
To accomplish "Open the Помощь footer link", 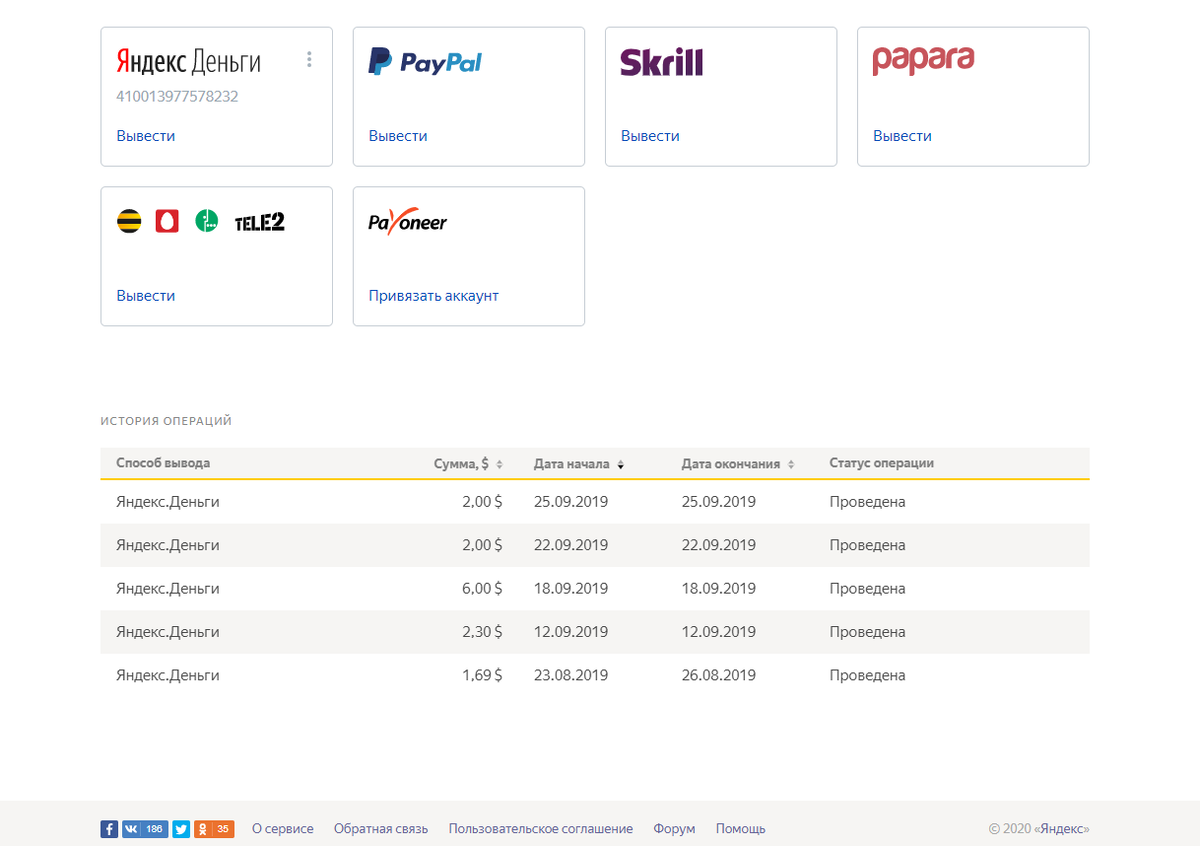I will 741,829.
